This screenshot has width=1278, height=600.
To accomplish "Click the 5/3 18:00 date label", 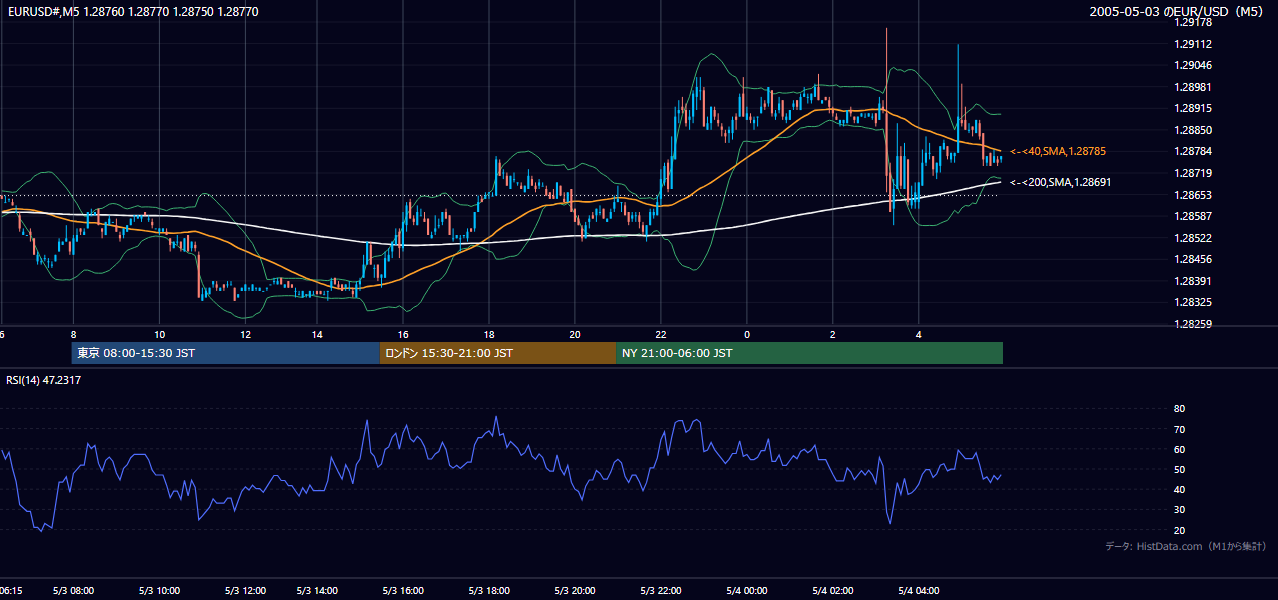I will [489, 591].
